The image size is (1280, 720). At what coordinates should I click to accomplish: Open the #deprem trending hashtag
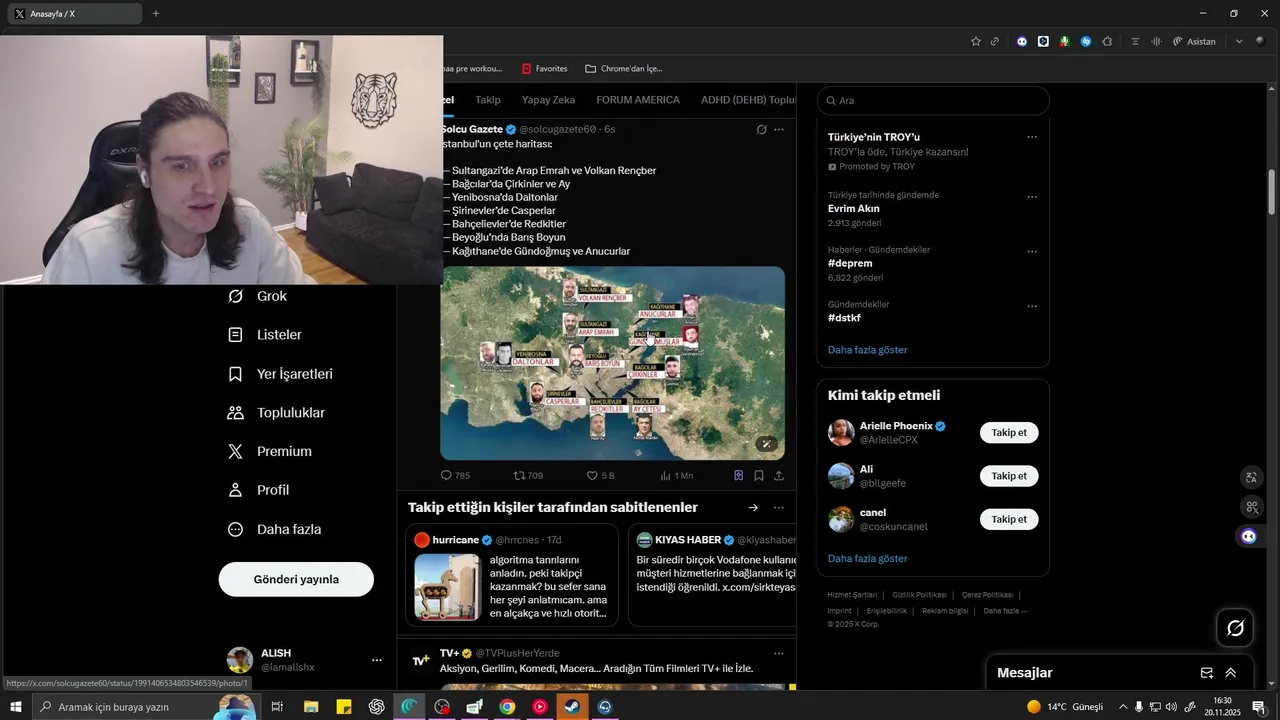tap(850, 263)
